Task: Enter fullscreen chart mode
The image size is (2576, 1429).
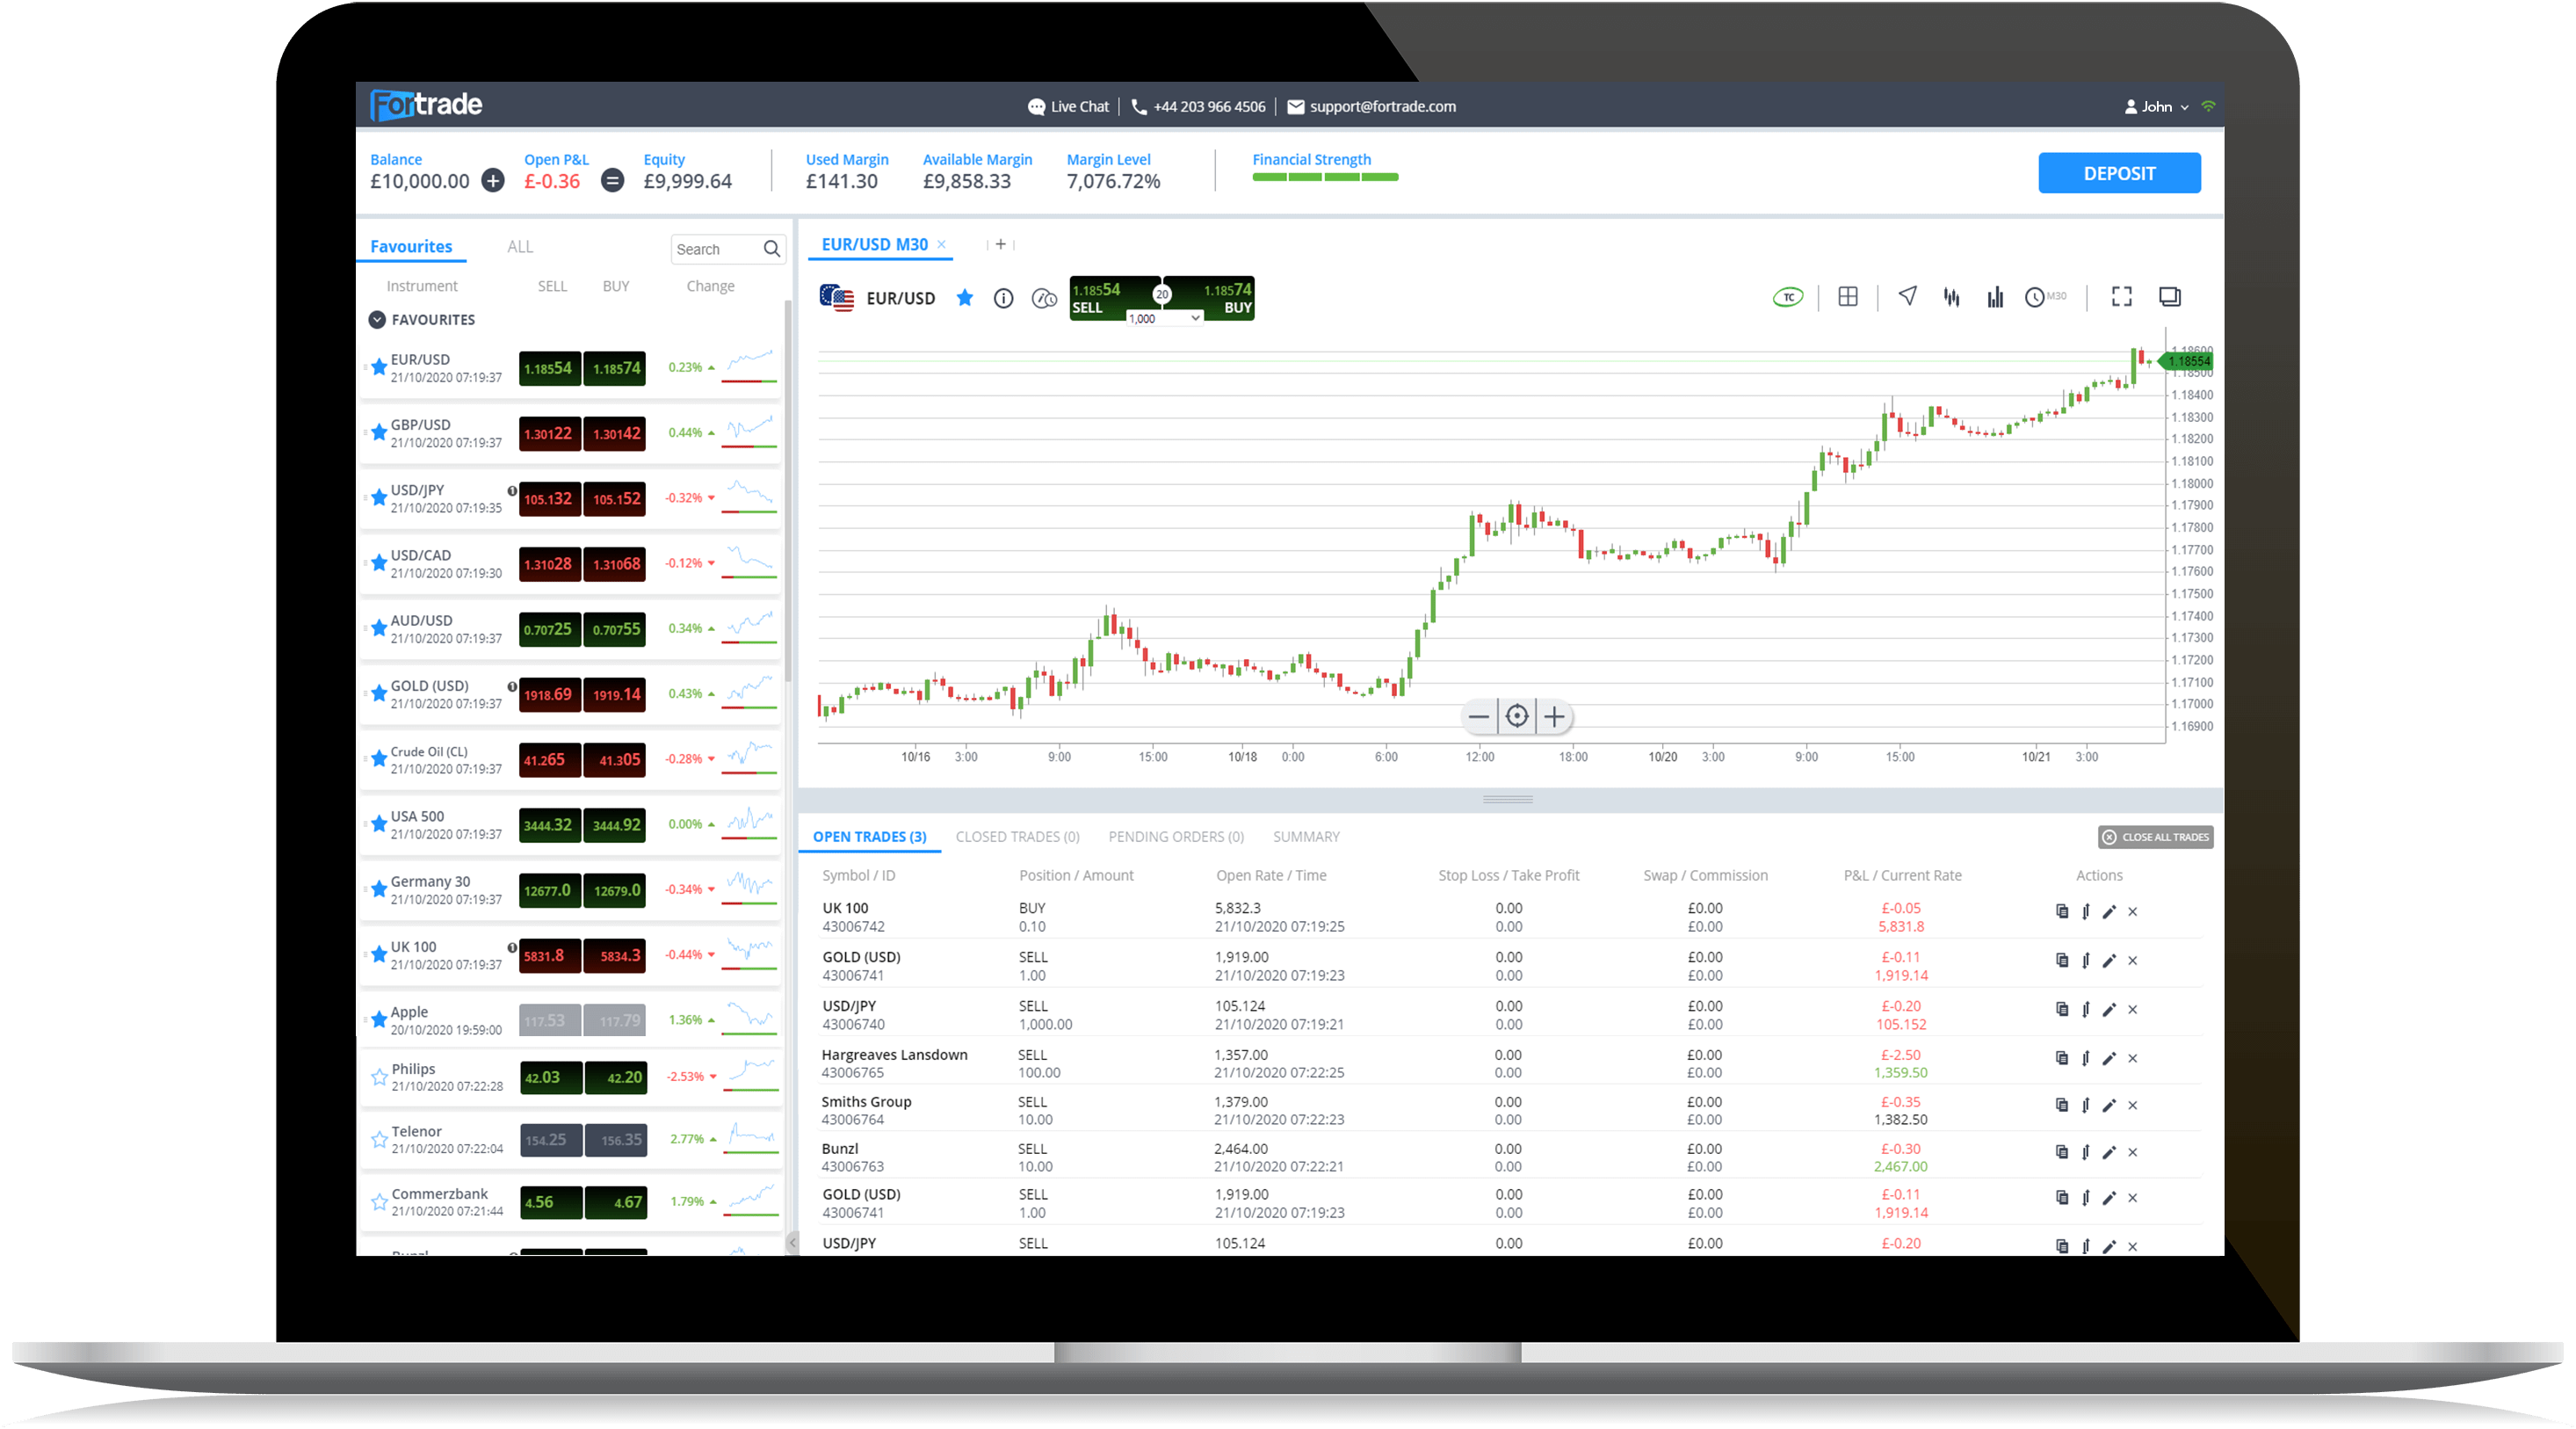Action: (2121, 297)
